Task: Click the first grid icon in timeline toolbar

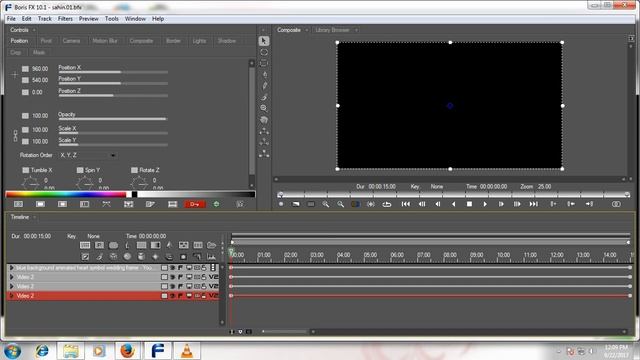Action: click(x=85, y=245)
